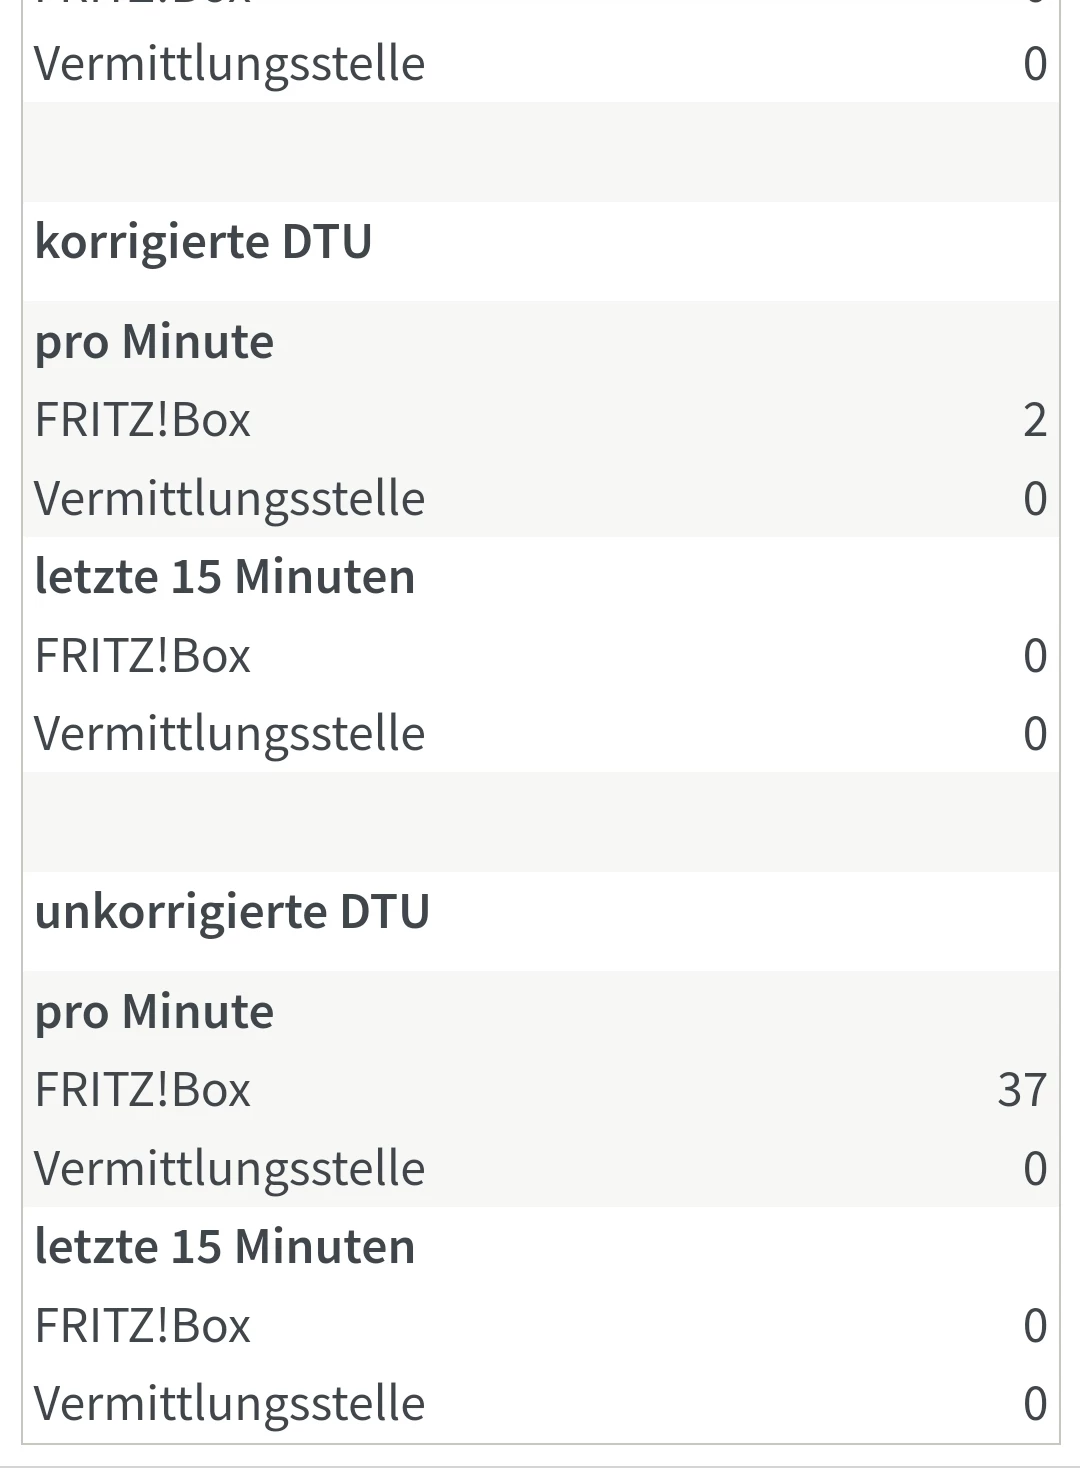Click Vermittlungsstelle value under korrigierte pro Minute
Screen dimensions: 1080x1475
(1035, 499)
